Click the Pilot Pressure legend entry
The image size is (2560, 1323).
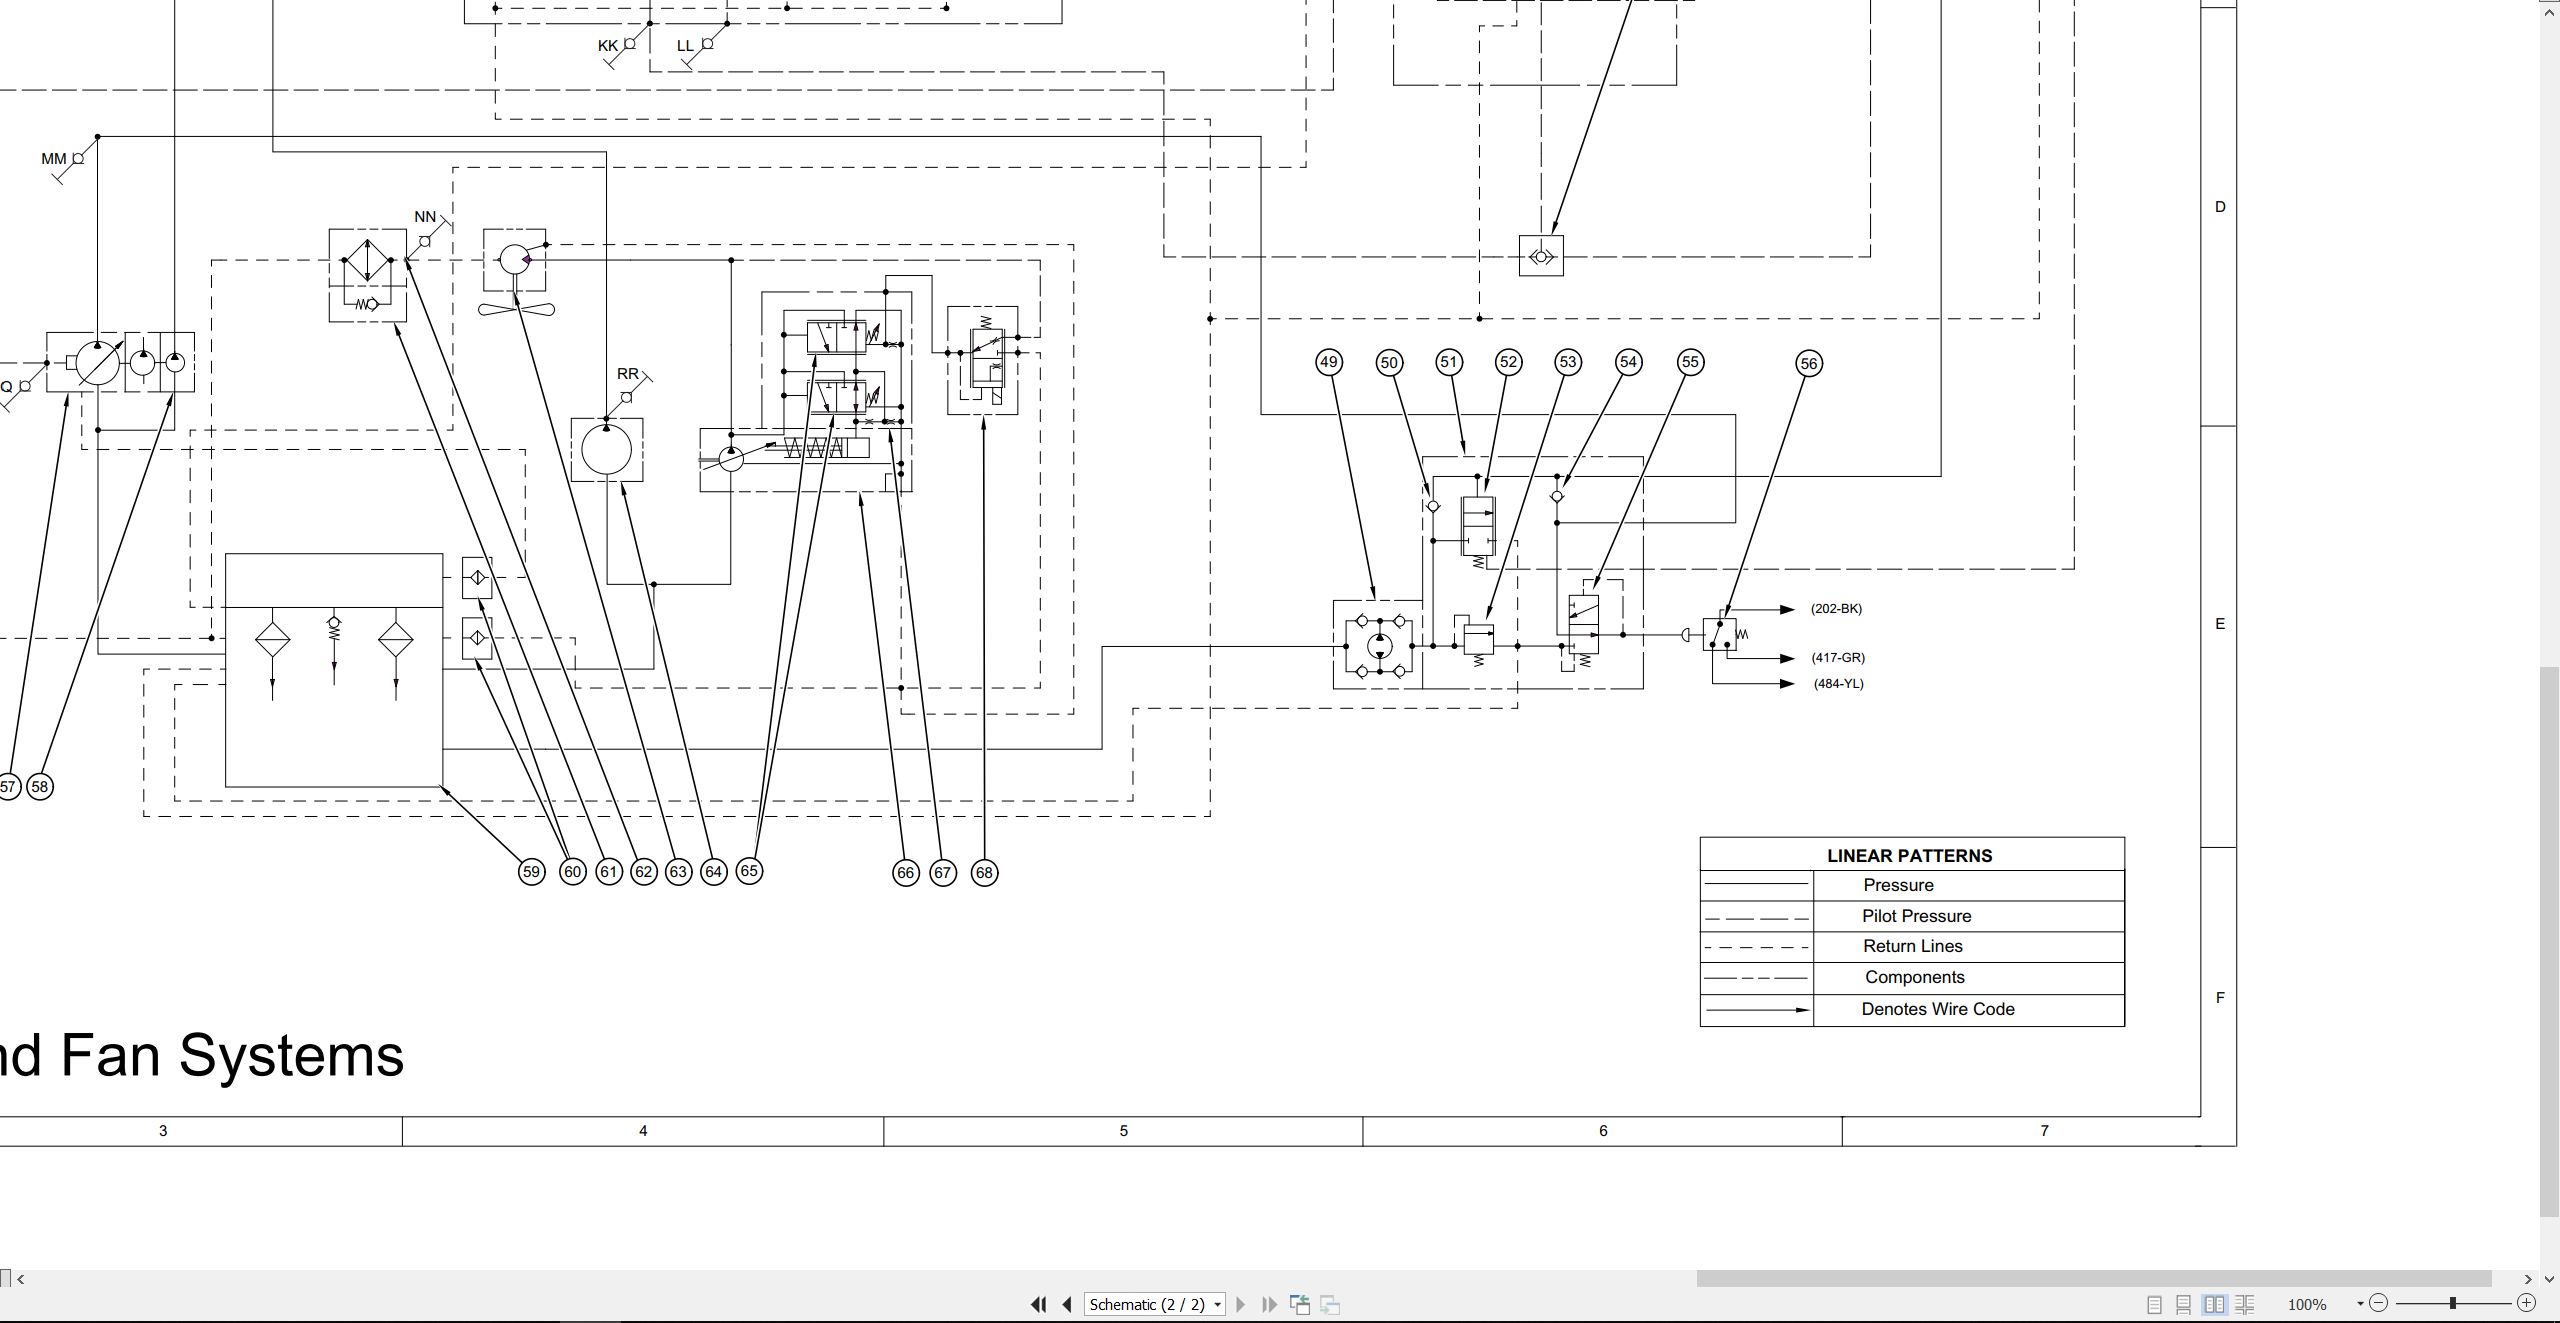pyautogui.click(x=1916, y=916)
